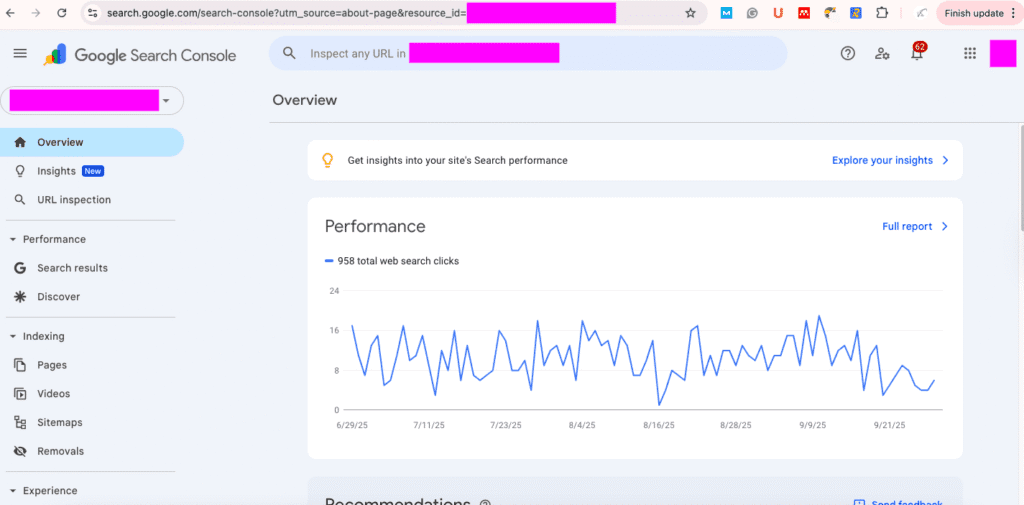1024x505 pixels.
Task: Click the Discover asterisk icon
Action: click(x=20, y=297)
